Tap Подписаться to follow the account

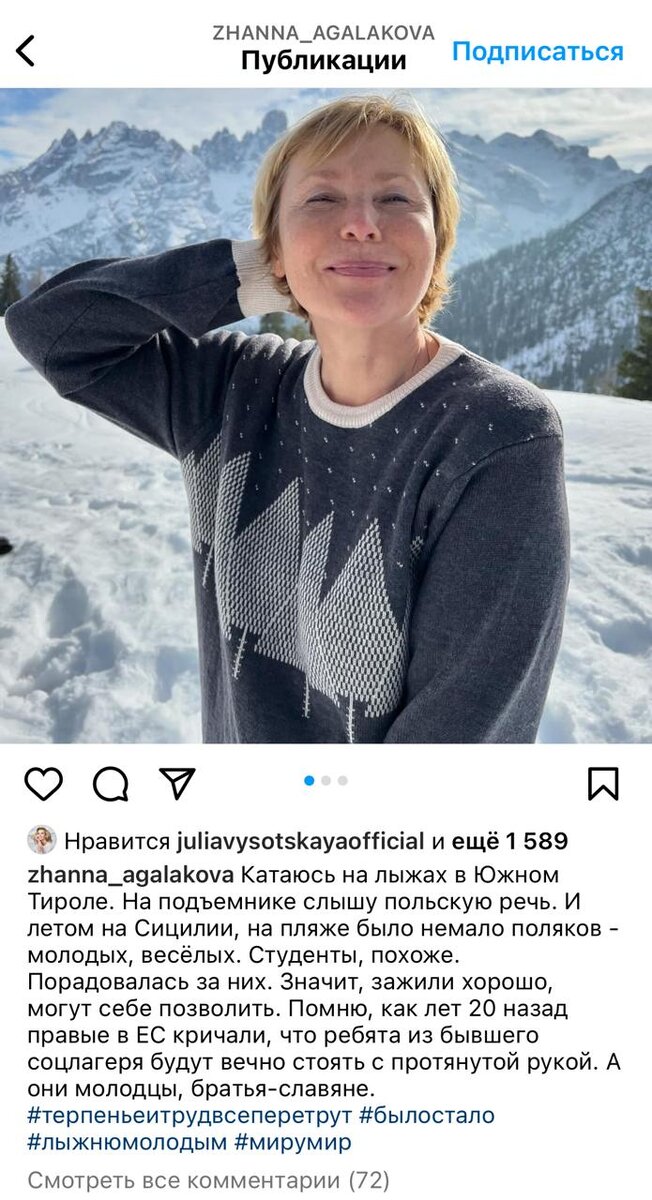(537, 52)
